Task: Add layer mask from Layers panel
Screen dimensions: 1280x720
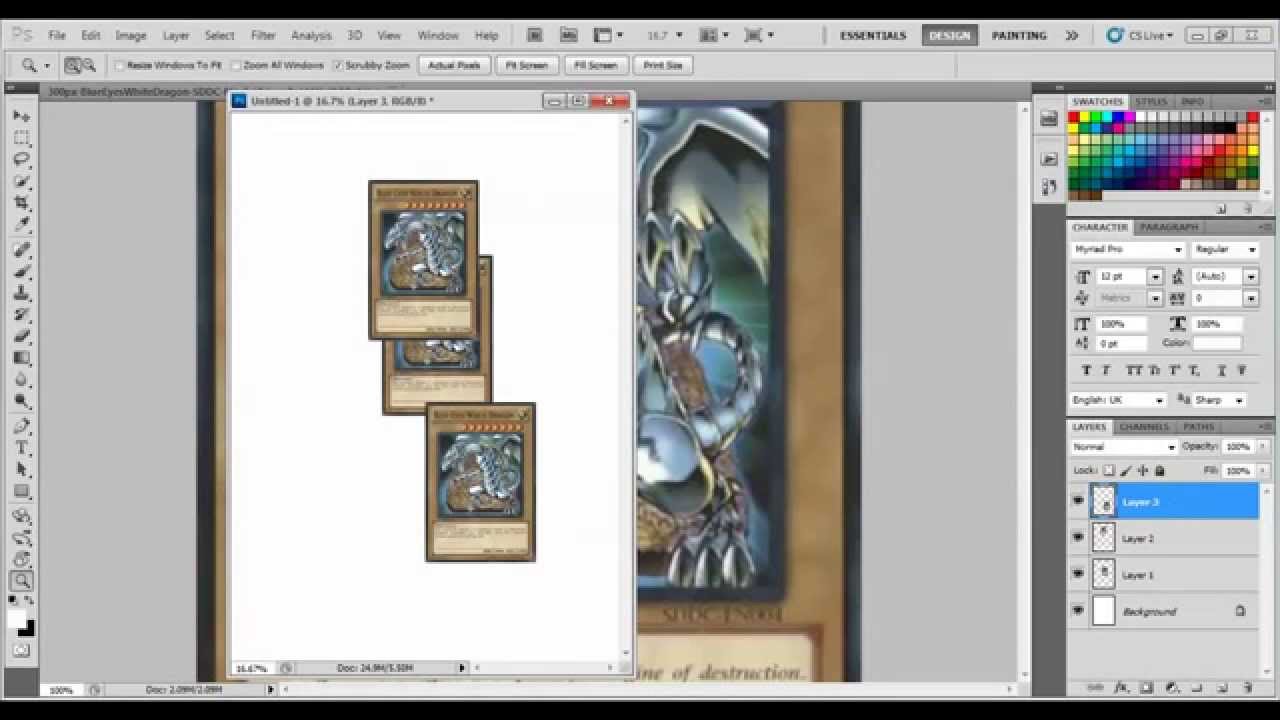Action: 1146,688
